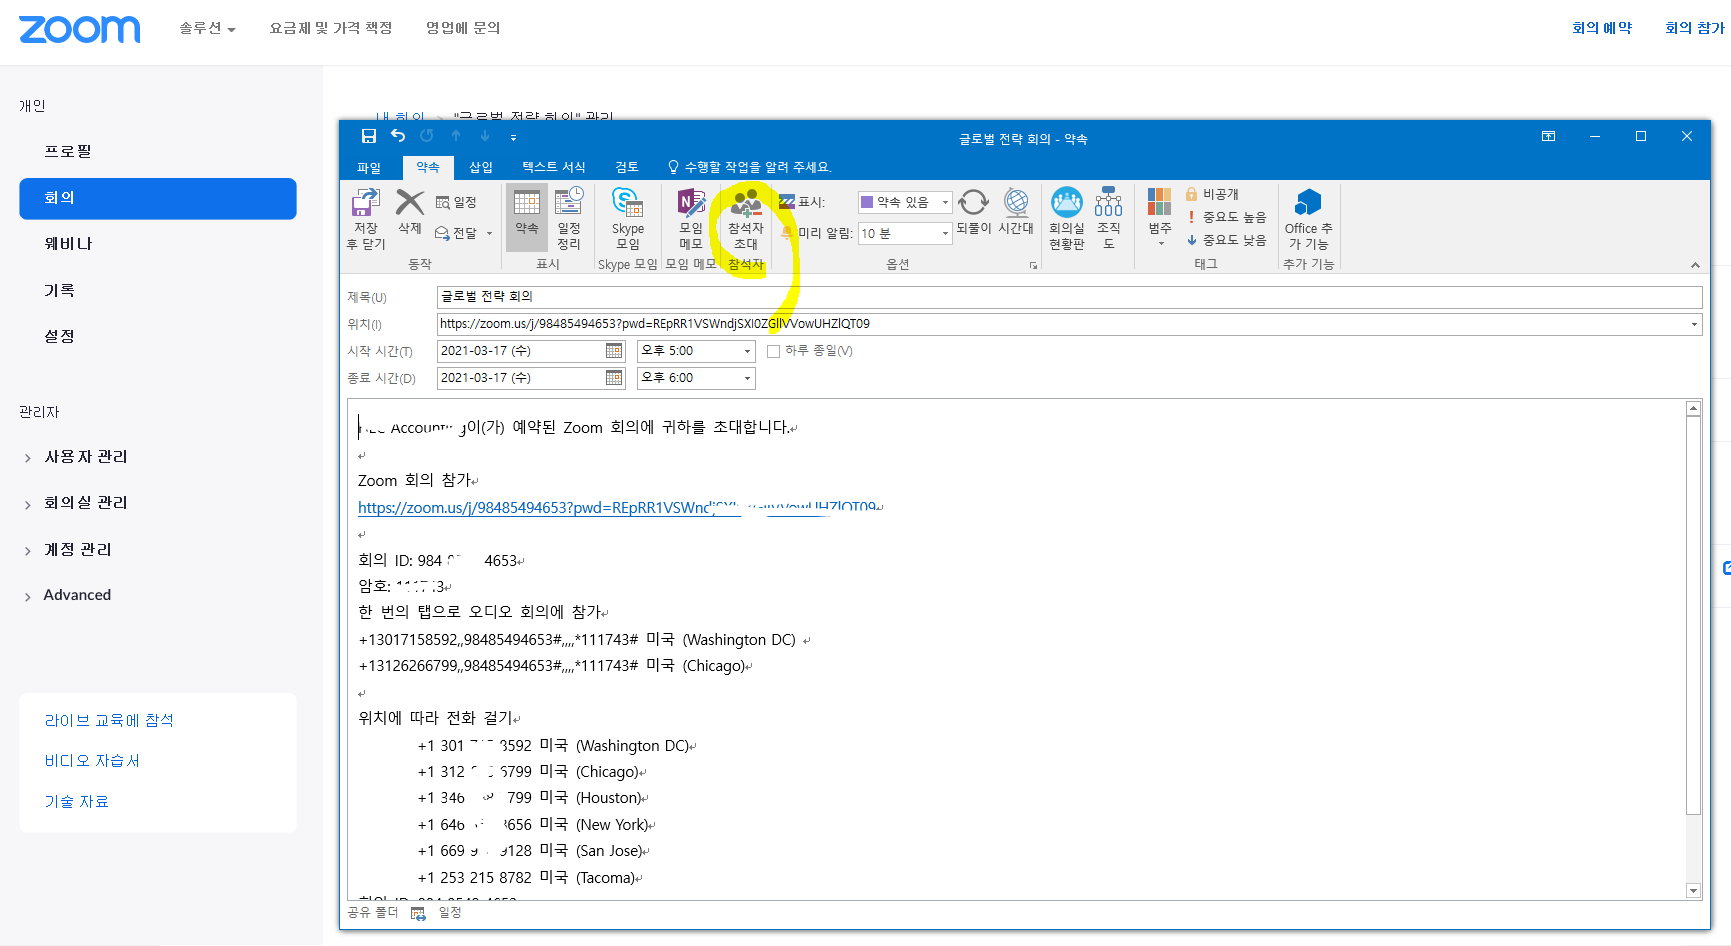Expand the 전달 forward dropdown arrow

pos(489,233)
